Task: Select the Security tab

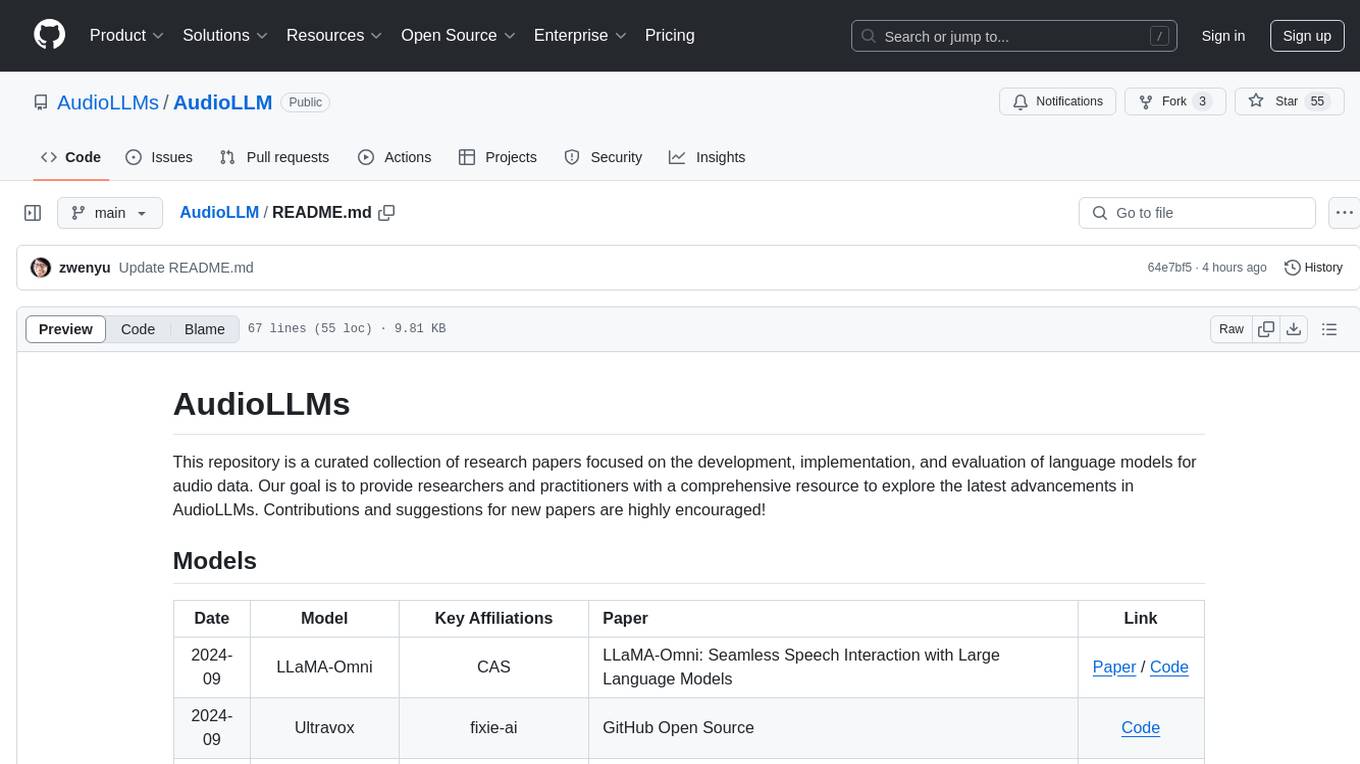Action: (x=603, y=157)
